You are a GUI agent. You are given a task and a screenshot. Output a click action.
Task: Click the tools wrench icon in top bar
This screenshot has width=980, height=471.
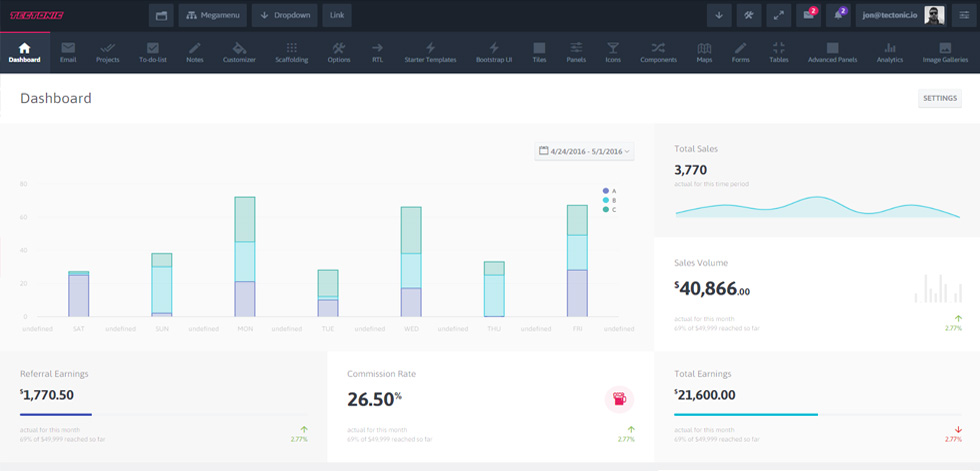point(749,16)
